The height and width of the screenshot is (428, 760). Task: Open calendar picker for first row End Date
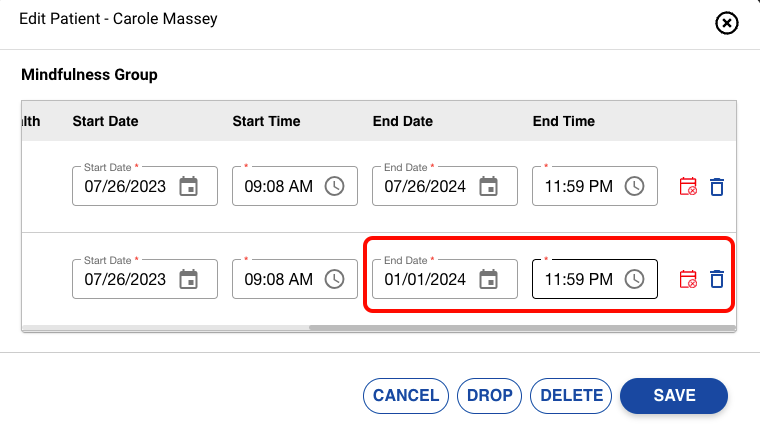[488, 186]
